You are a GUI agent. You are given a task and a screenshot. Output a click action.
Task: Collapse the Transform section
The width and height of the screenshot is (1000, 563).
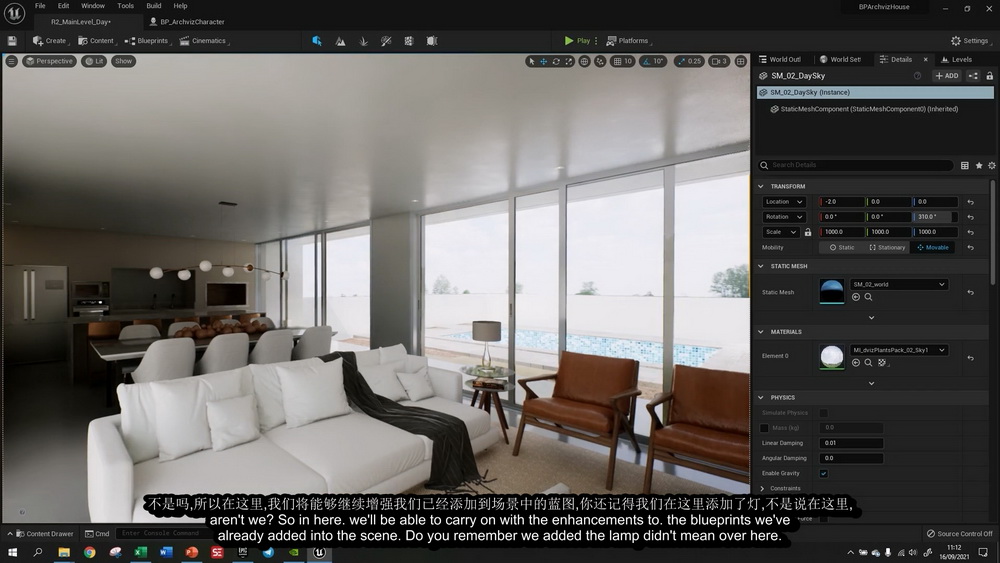tap(761, 186)
